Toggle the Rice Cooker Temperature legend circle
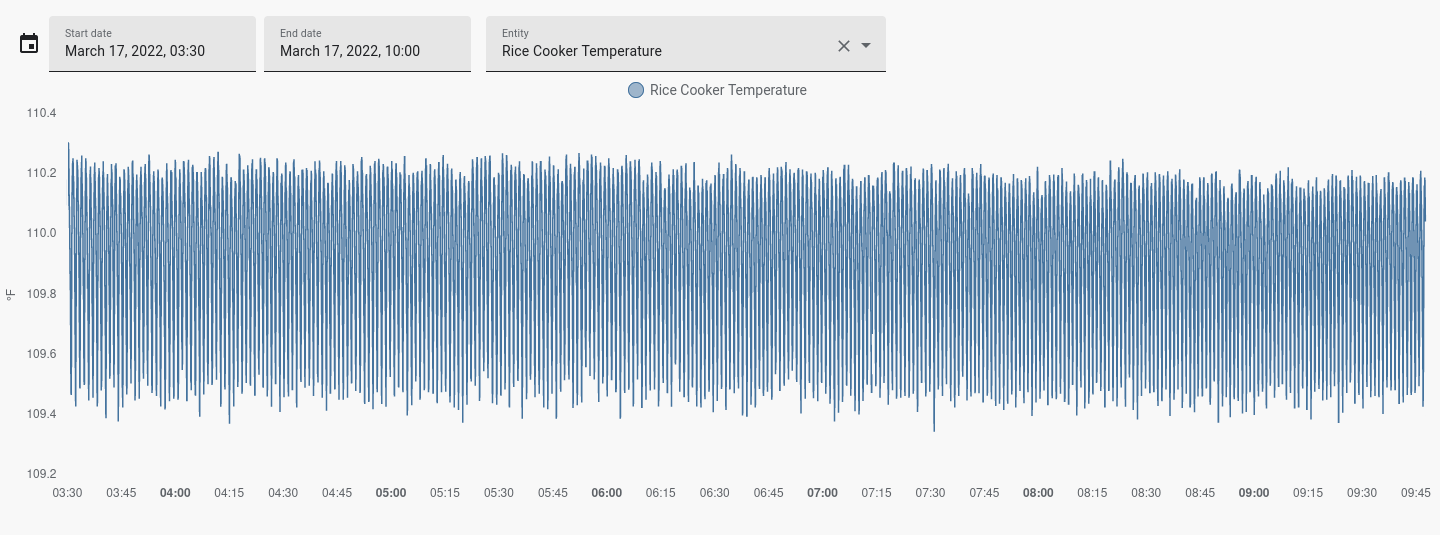Image resolution: width=1440 pixels, height=535 pixels. coord(635,90)
